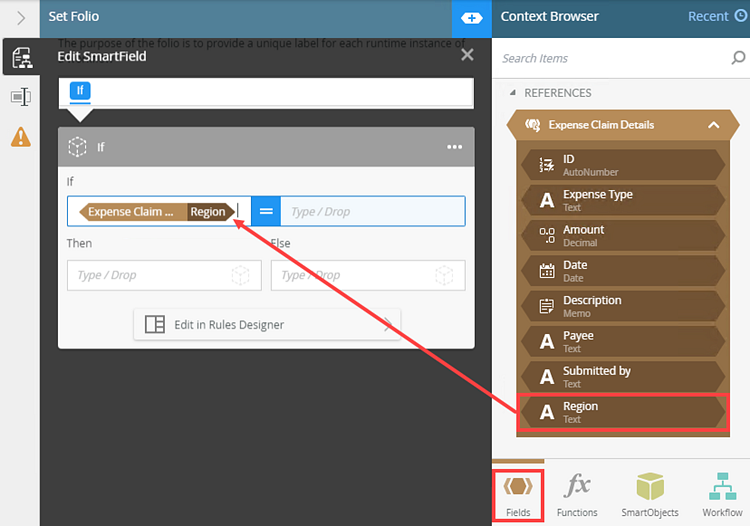Screen dimensions: 750x526
Task: Select the ID AutoNumber field
Action: (623, 165)
